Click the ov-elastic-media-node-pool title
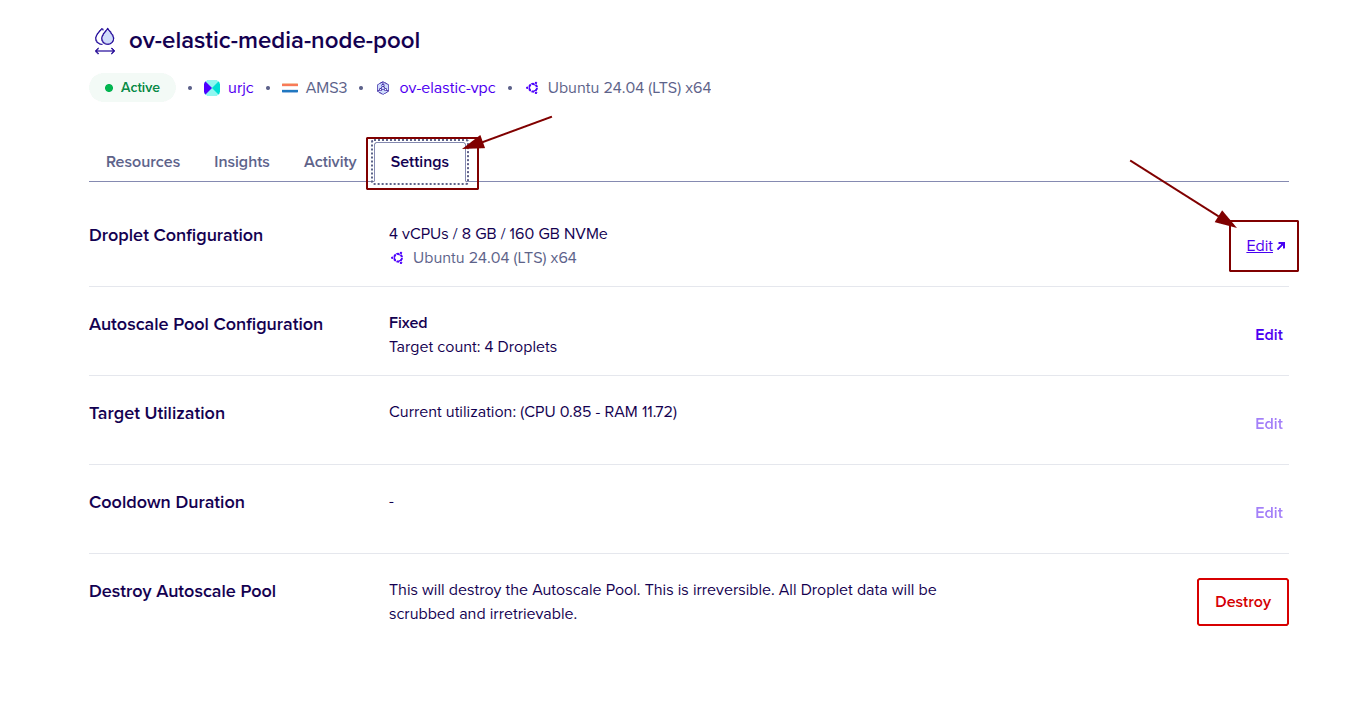This screenshot has width=1365, height=720. point(274,40)
